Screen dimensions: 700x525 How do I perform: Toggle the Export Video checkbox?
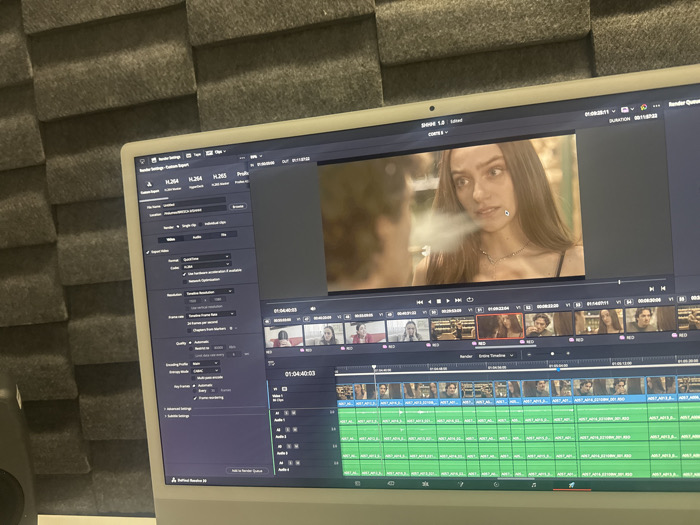click(148, 253)
